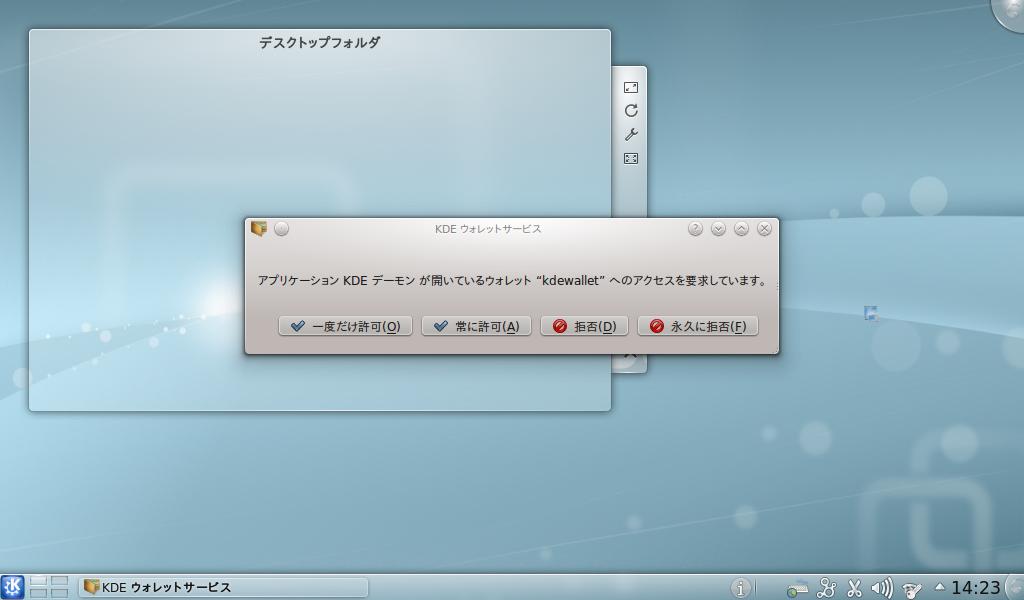Open the Plasma desktop toolbox in top-right corner
This screenshot has height=600, width=1024.
click(x=1009, y=13)
